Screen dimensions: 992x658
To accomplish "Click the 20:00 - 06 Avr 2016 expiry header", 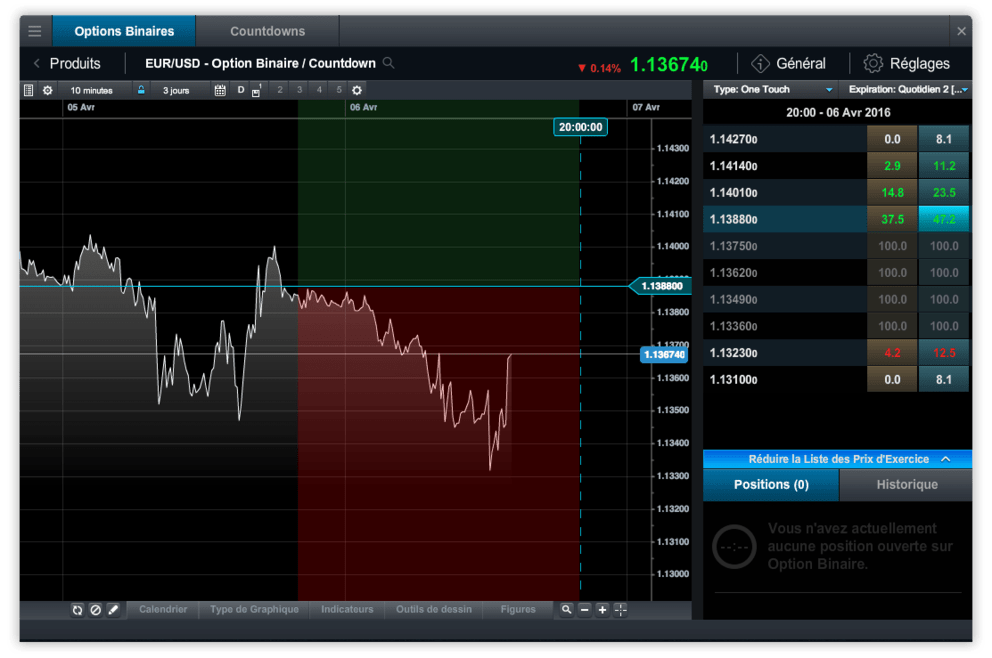I will [838, 113].
